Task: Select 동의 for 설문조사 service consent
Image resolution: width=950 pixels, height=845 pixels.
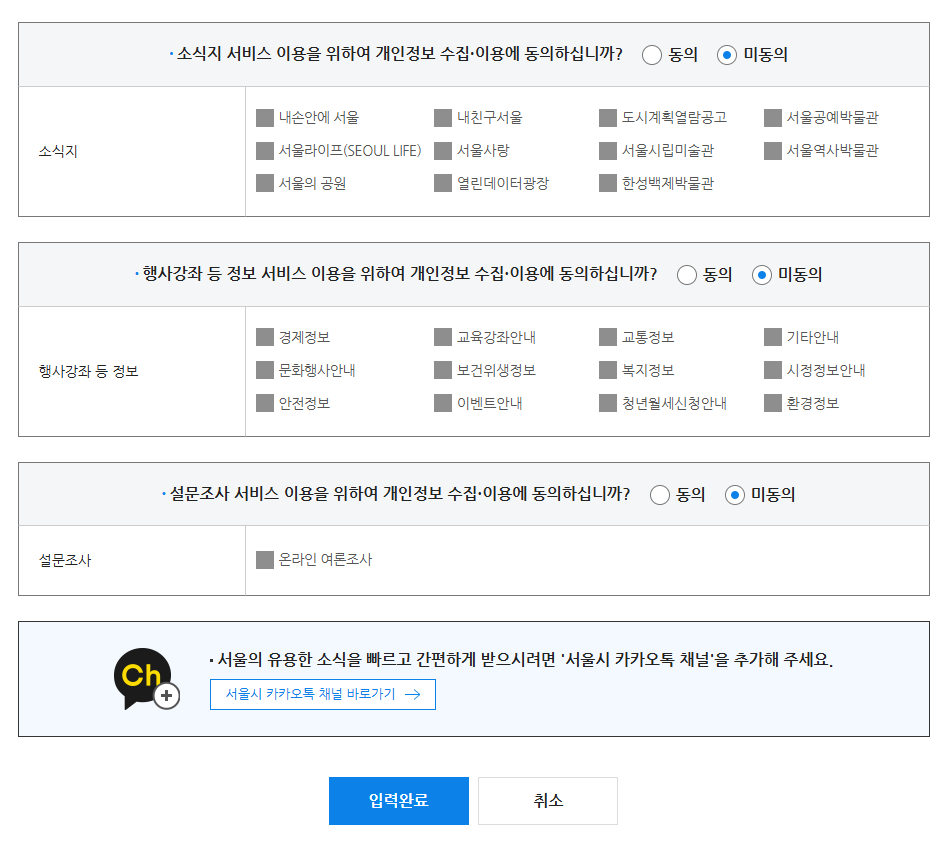Action: pyautogui.click(x=659, y=495)
